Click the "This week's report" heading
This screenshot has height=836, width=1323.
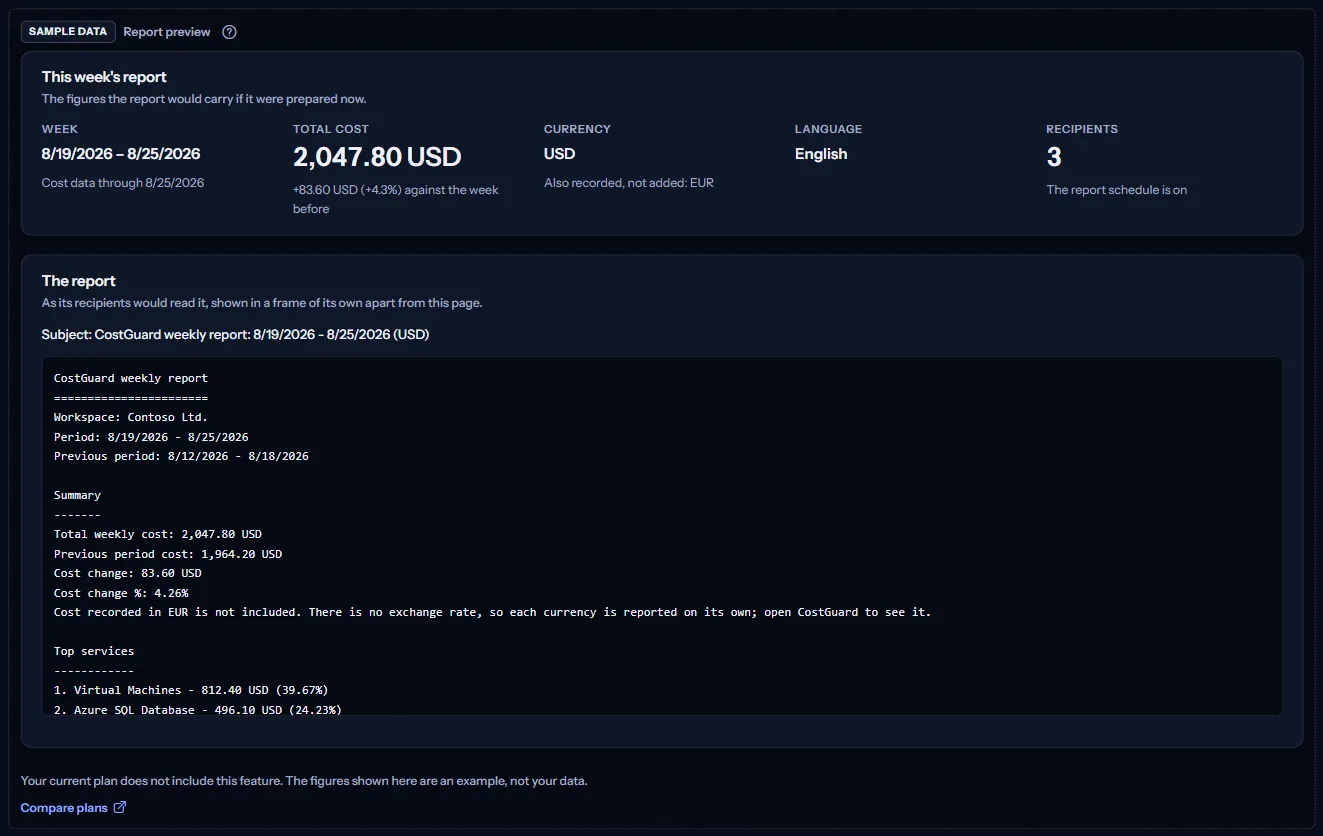[x=104, y=77]
